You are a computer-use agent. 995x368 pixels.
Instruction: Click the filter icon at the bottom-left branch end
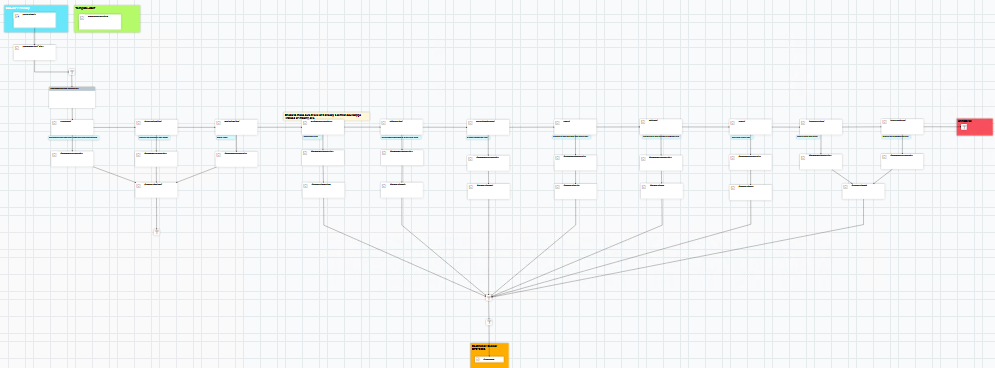(x=156, y=232)
